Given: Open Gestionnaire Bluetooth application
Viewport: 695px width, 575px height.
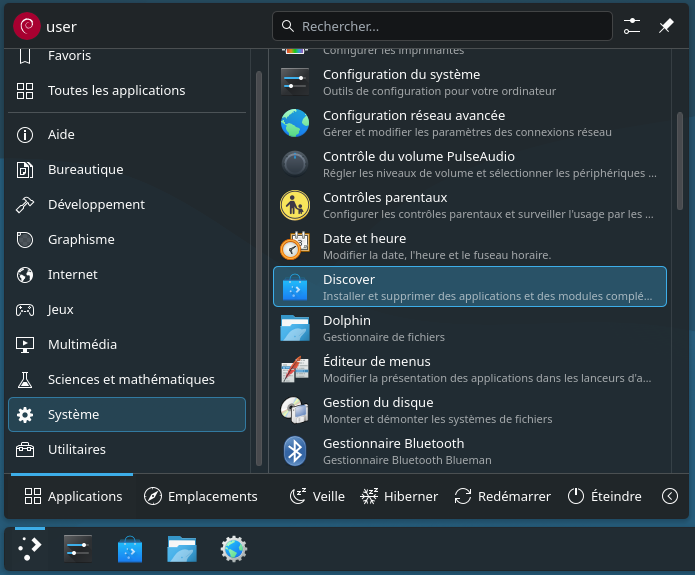Looking at the screenshot, I should tap(469, 450).
